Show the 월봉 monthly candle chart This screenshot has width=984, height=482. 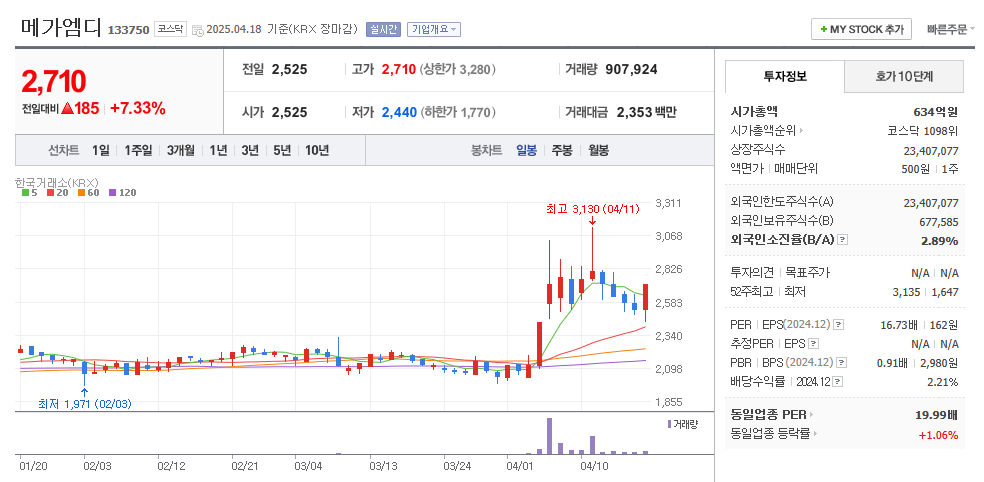pyautogui.click(x=598, y=151)
